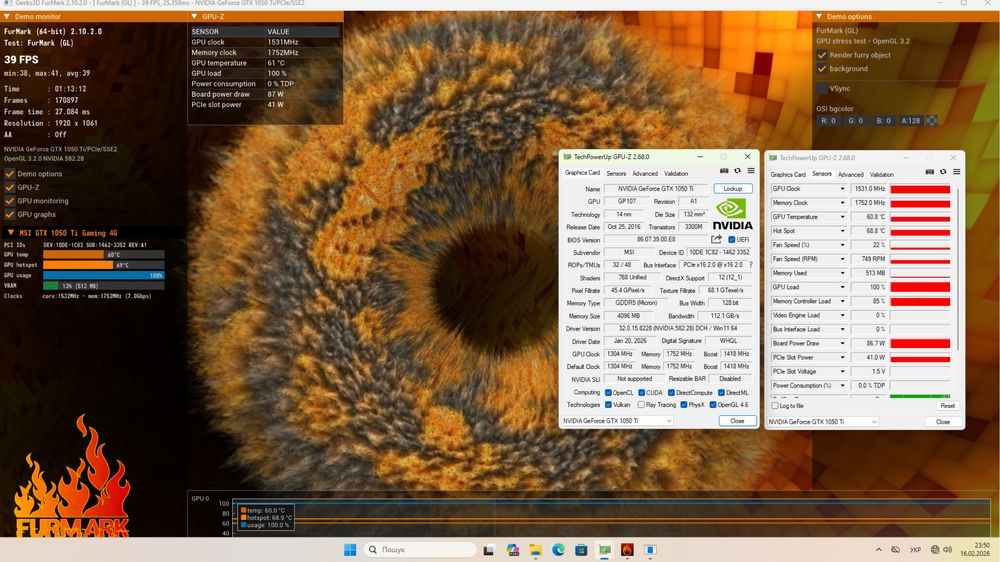Screen dimensions: 1000x562
Task: Select Validation tab in Sensors-tab window
Action: click(882, 175)
